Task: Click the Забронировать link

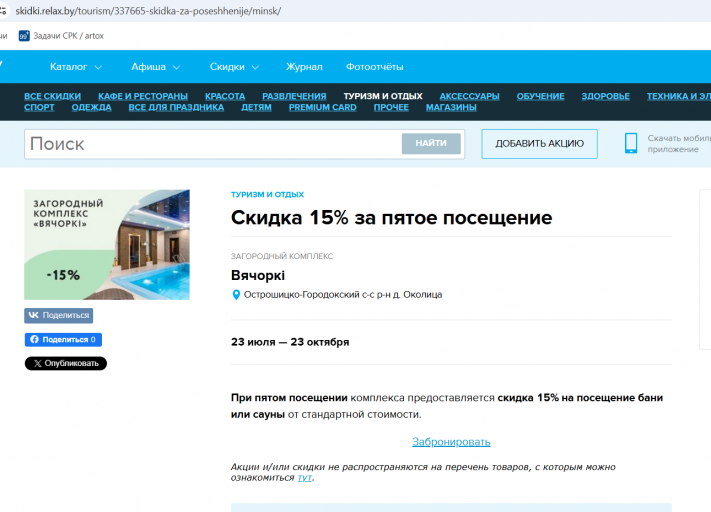Action: pos(451,442)
